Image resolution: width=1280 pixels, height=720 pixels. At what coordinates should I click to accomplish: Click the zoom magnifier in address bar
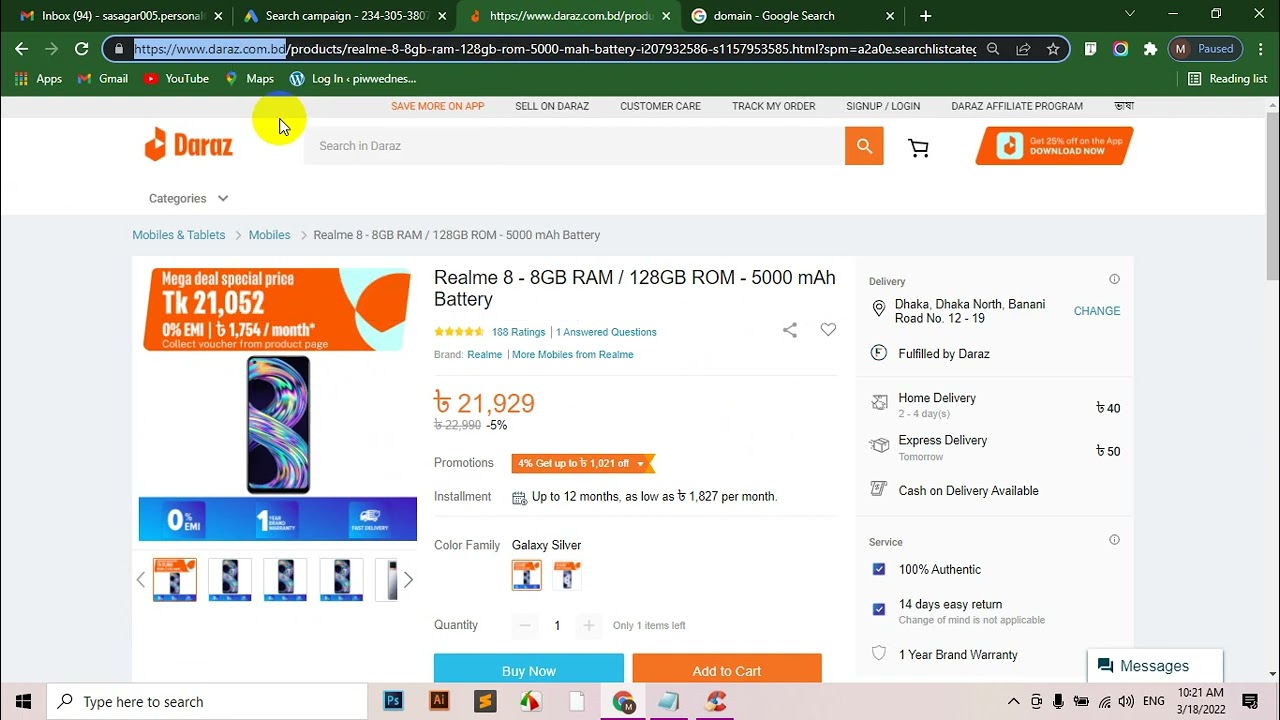(x=992, y=49)
